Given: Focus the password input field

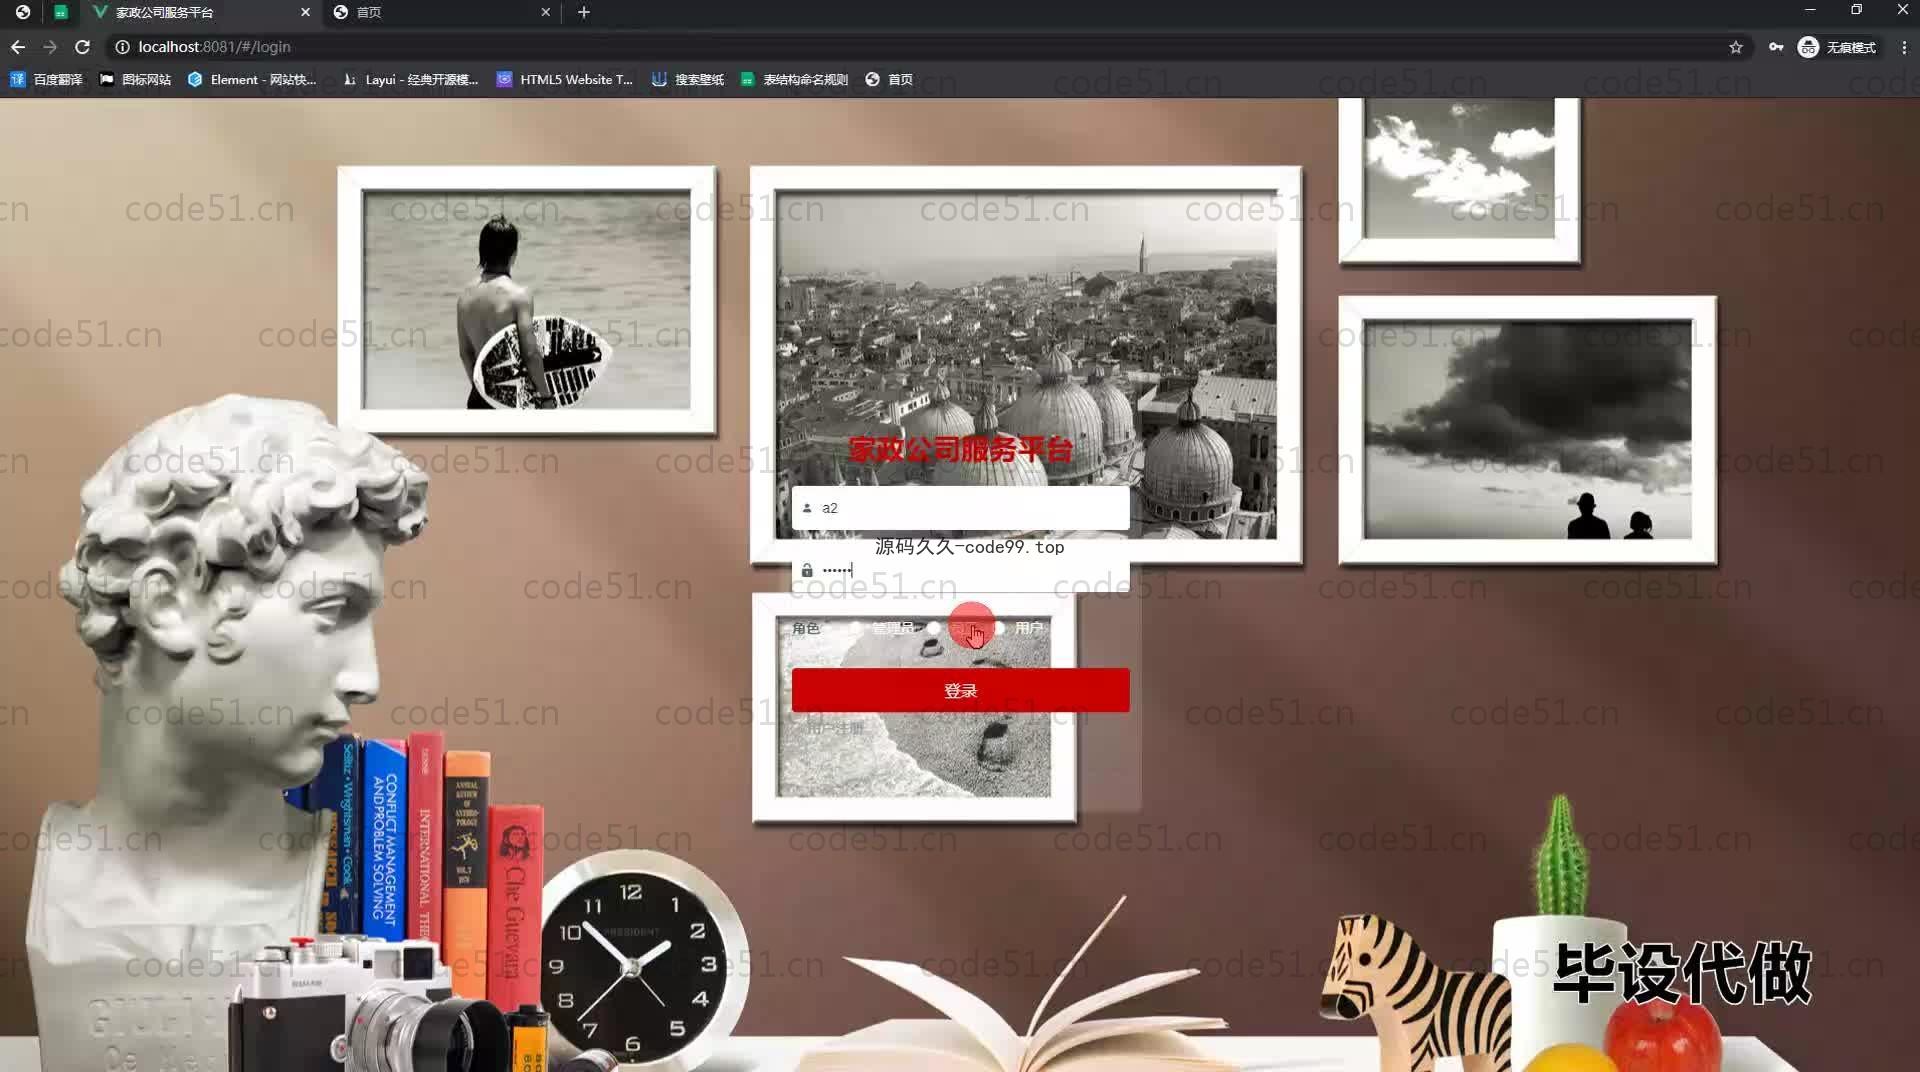Looking at the screenshot, I should [x=960, y=570].
